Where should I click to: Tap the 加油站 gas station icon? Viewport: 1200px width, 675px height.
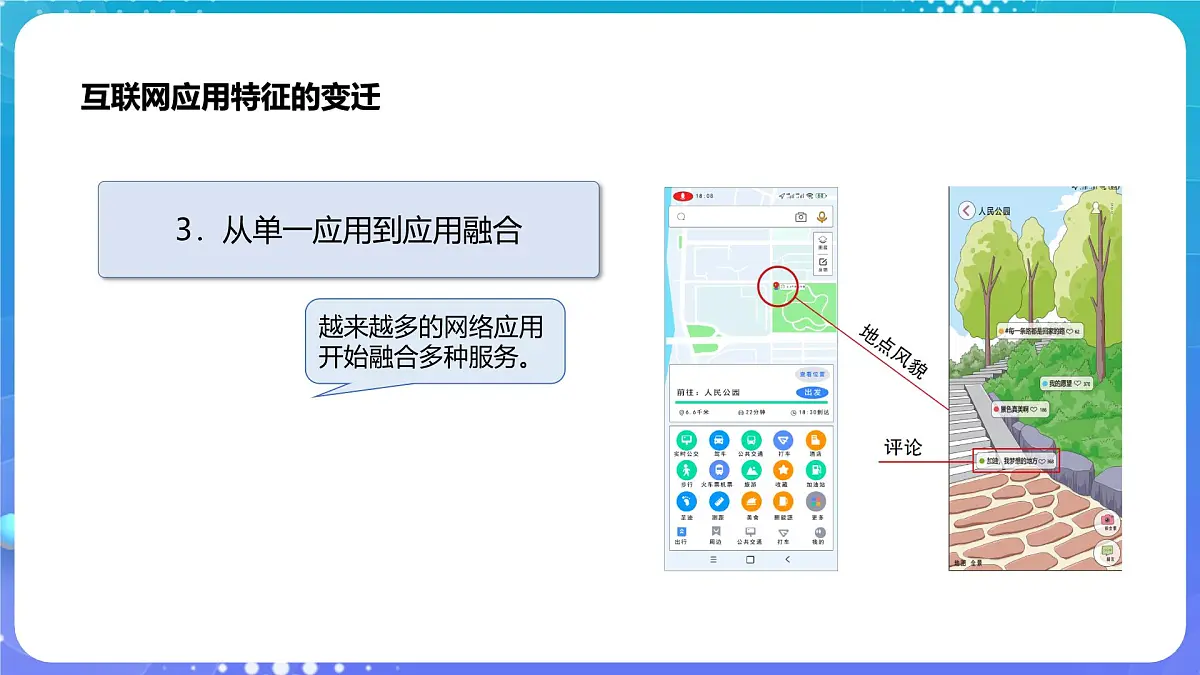pos(816,470)
